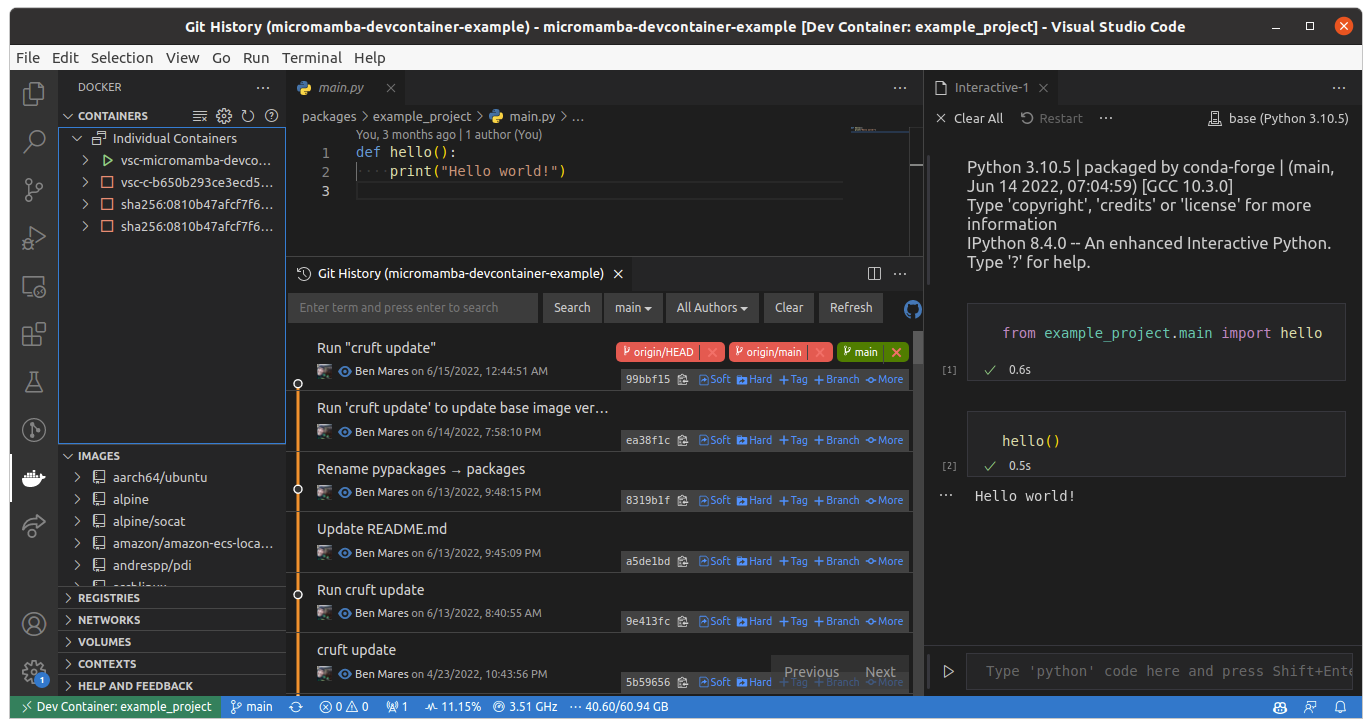
Task: Refresh the Containers list
Action: [x=248, y=116]
